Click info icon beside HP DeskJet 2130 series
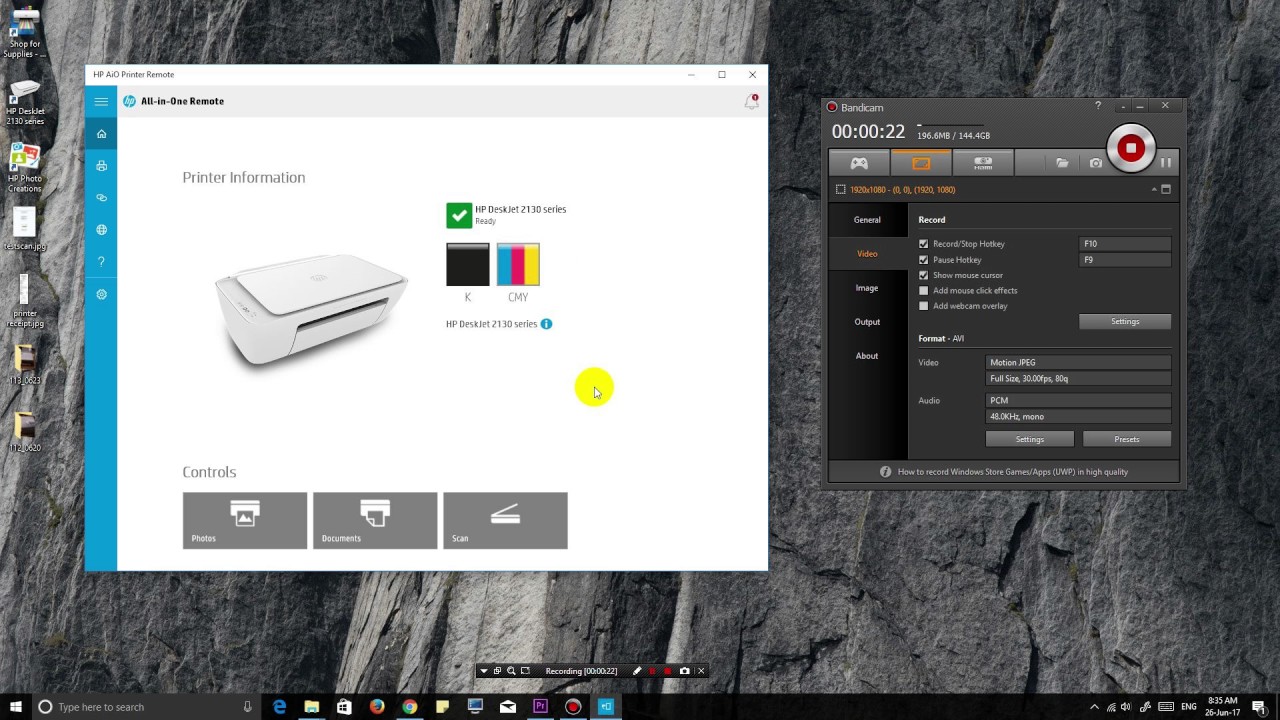The image size is (1280, 720). click(x=546, y=324)
